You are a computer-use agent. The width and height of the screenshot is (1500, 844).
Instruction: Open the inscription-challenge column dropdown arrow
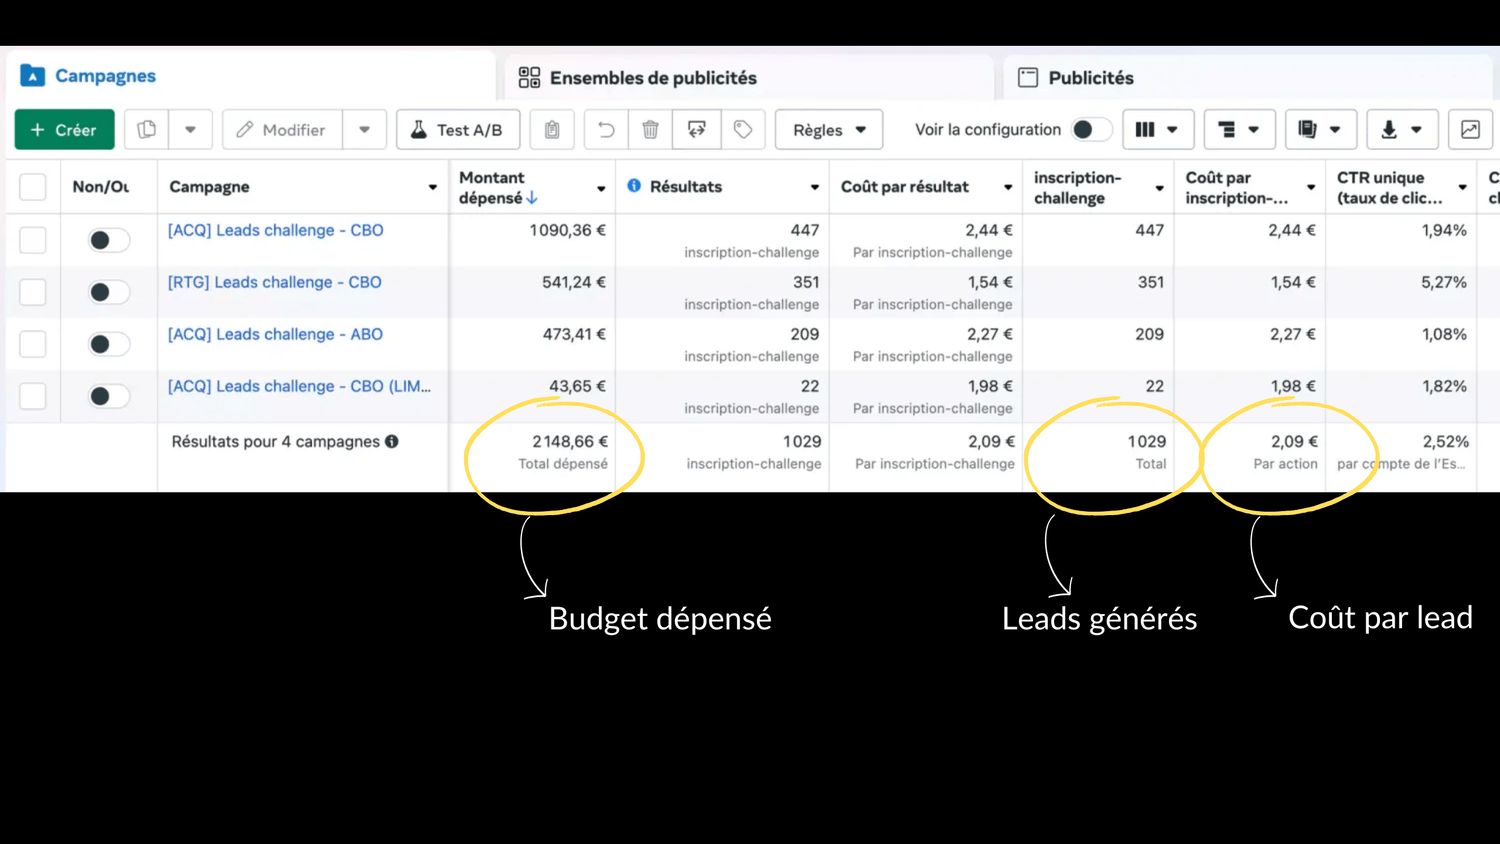pos(1160,188)
